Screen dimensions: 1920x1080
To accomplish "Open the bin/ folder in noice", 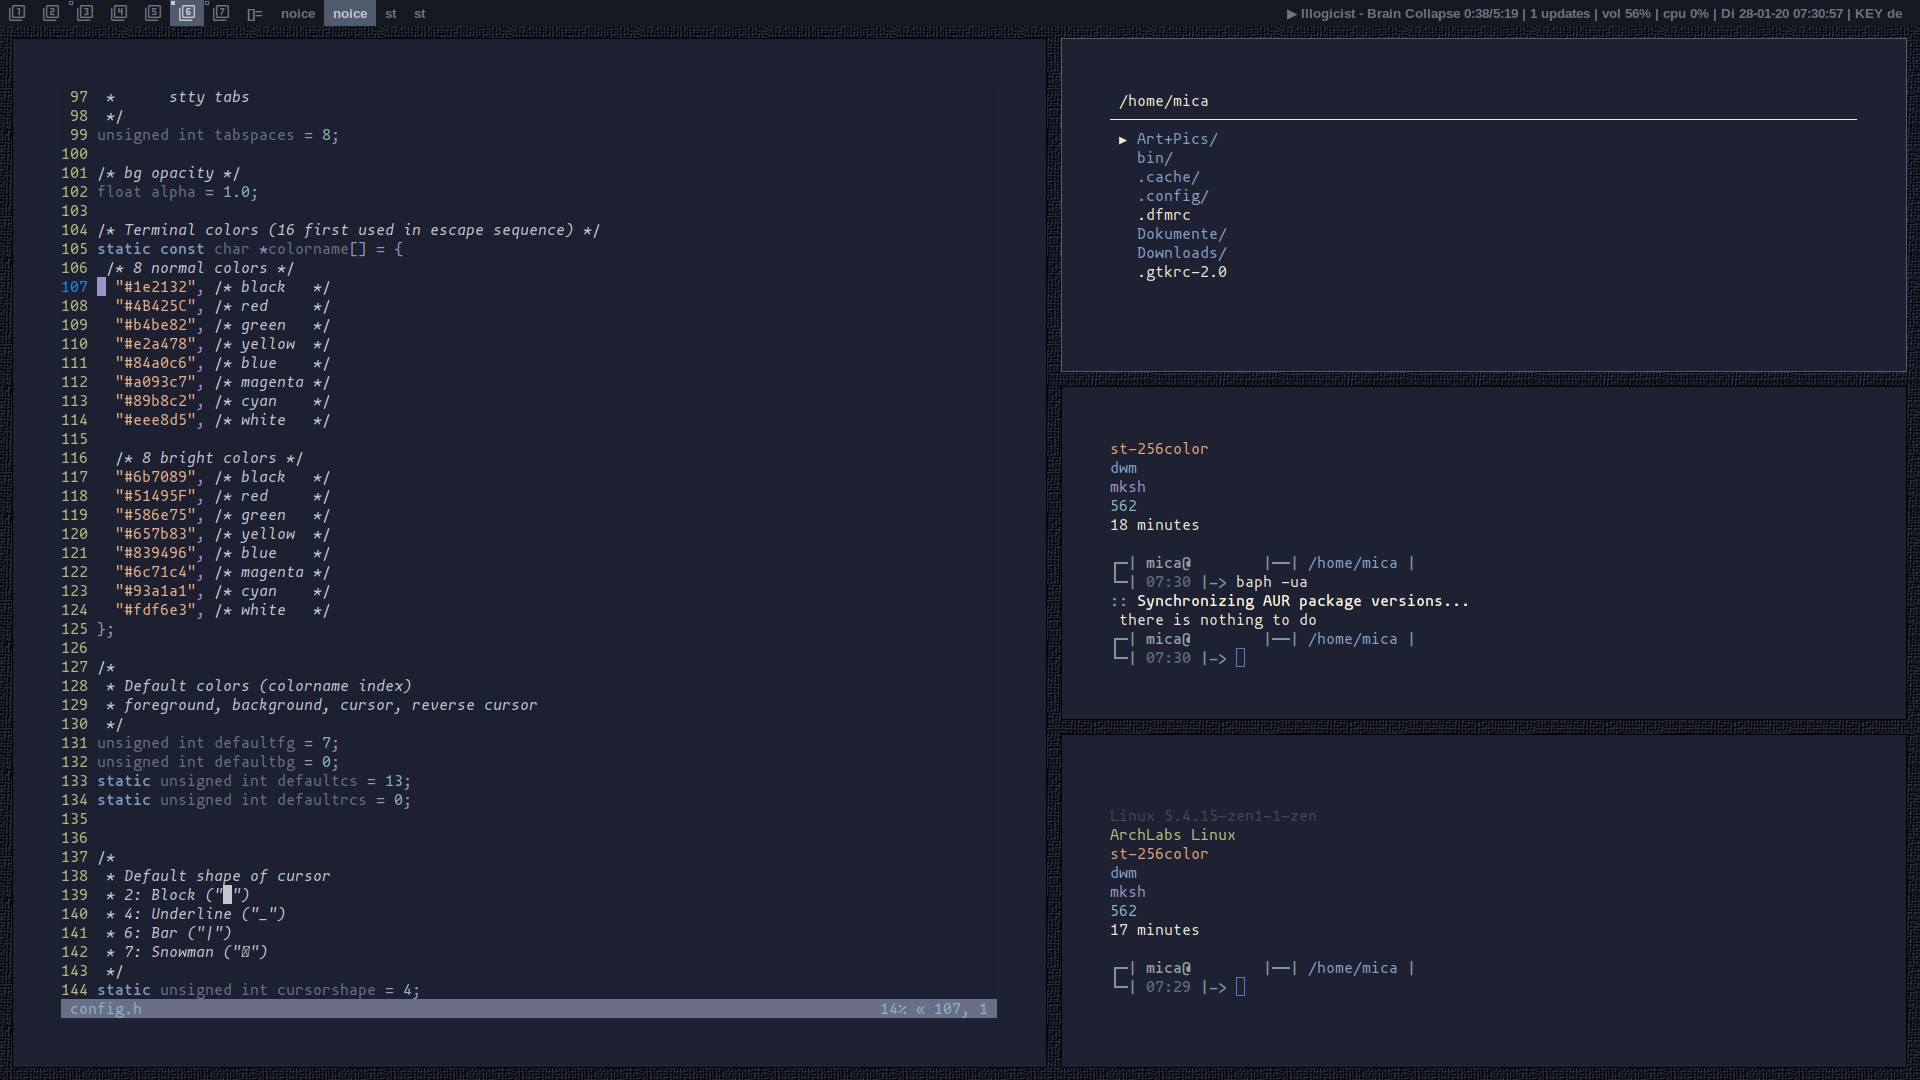I will click(x=1155, y=158).
